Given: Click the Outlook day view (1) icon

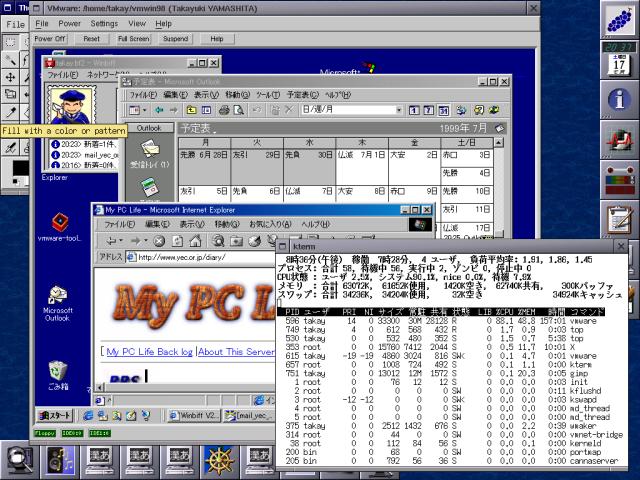Looking at the screenshot, I should [414, 110].
